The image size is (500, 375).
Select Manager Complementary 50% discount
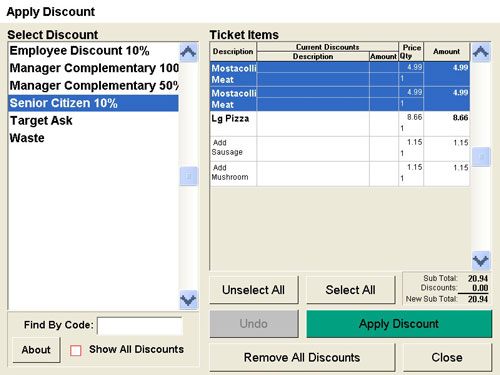click(93, 86)
